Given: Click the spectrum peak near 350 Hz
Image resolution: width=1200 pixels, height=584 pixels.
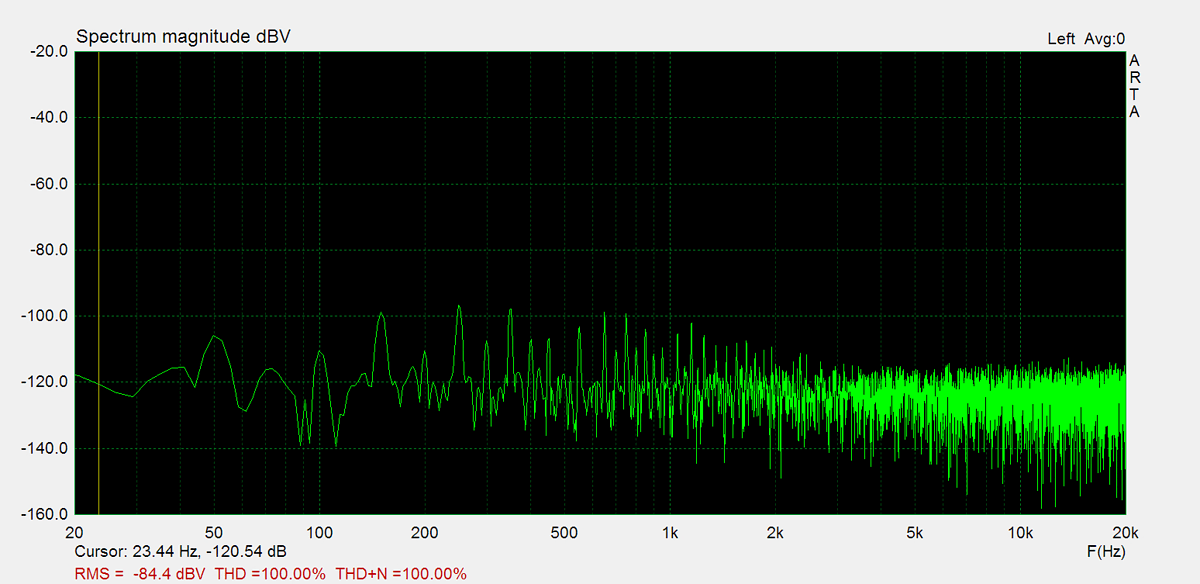Looking at the screenshot, I should 510,310.
